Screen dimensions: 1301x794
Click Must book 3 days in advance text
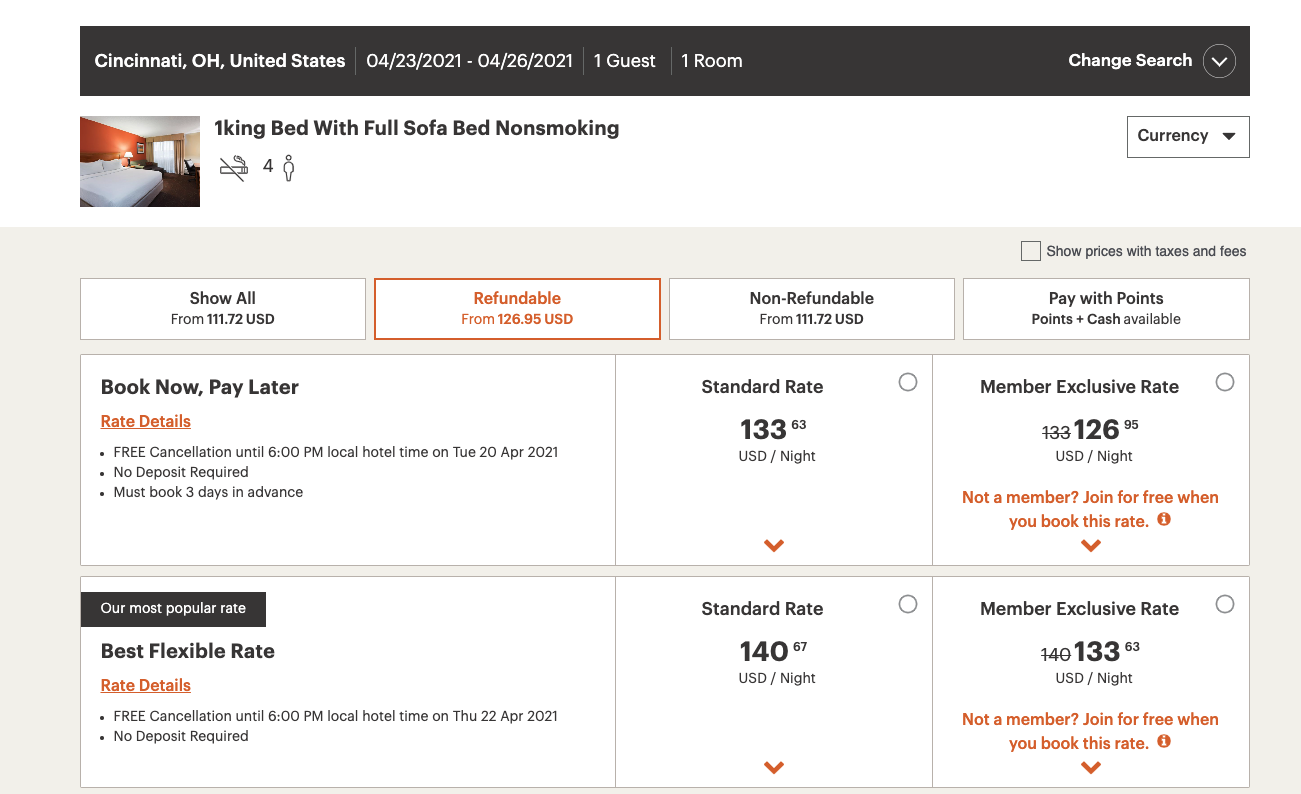(208, 492)
